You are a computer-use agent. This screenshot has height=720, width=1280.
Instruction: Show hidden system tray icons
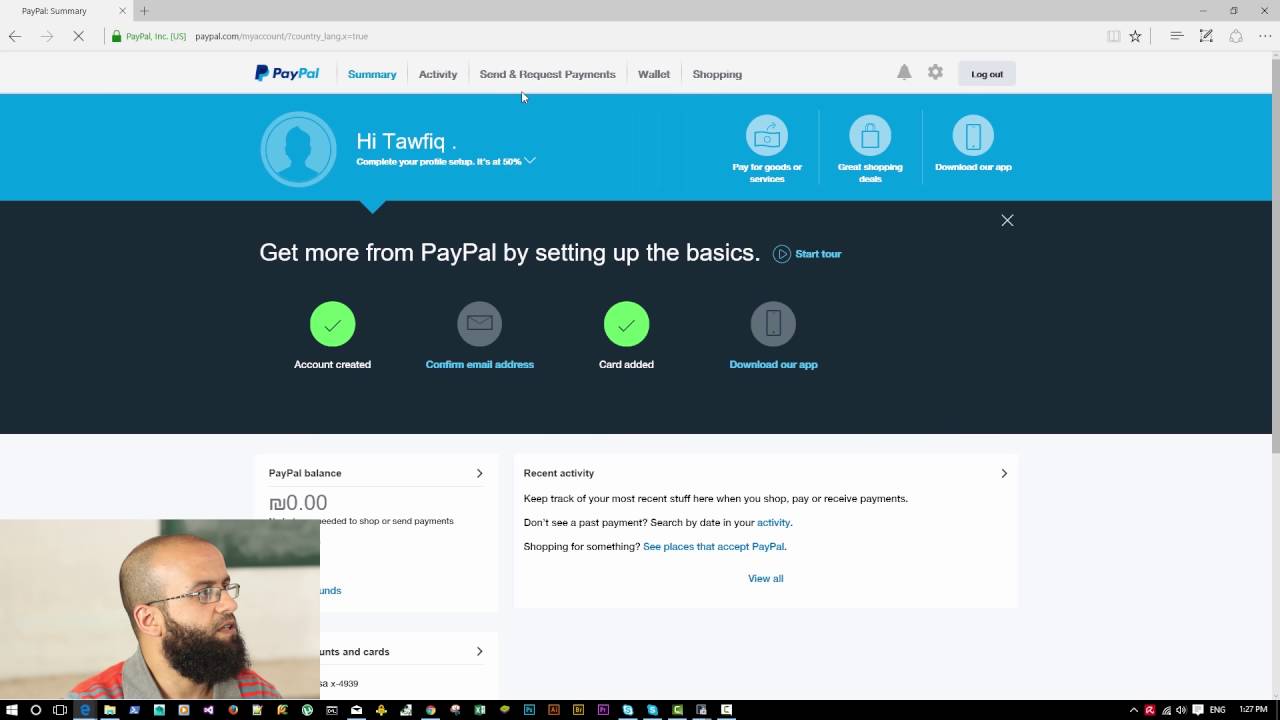click(x=1134, y=710)
